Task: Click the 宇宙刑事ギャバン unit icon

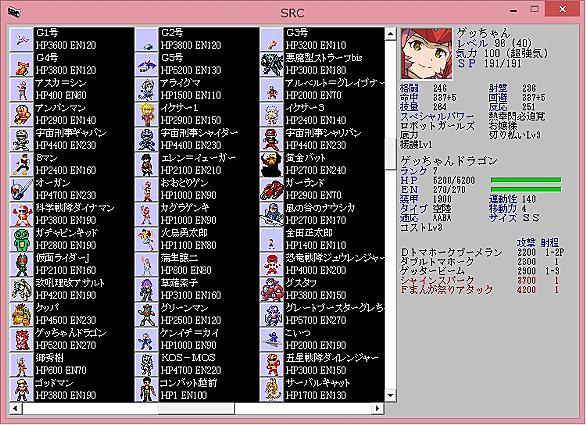Action: pos(21,139)
